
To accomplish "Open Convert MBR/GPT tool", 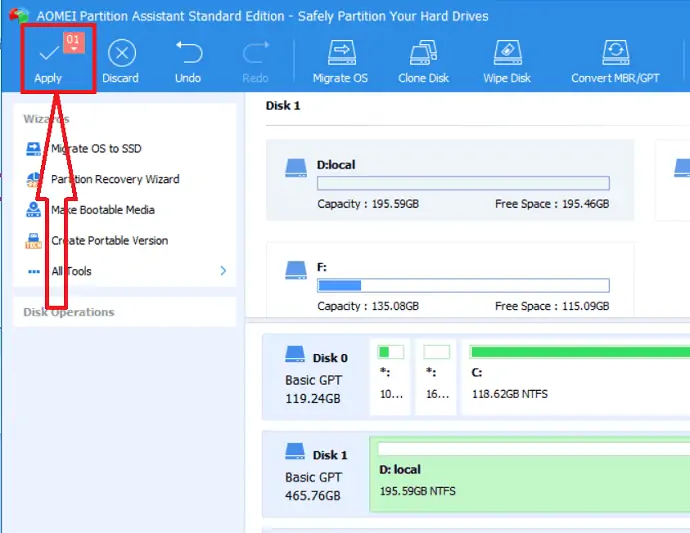I will (x=615, y=62).
